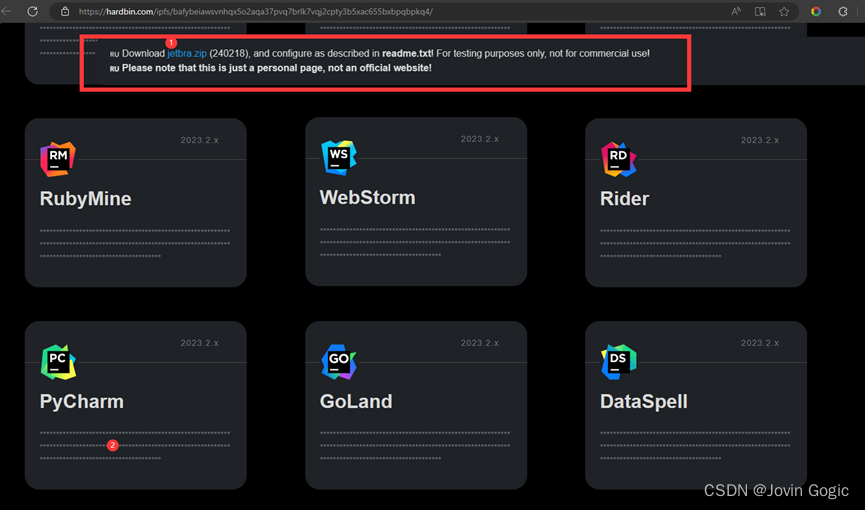Click the RubyMine RM logo icon
This screenshot has width=865, height=510.
[58, 160]
